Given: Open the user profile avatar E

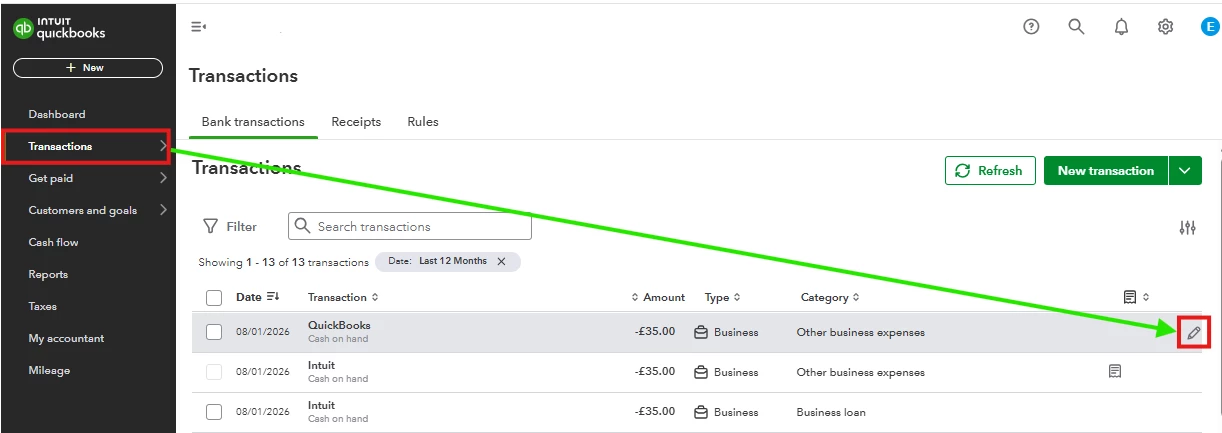Looking at the screenshot, I should click(x=1210, y=27).
